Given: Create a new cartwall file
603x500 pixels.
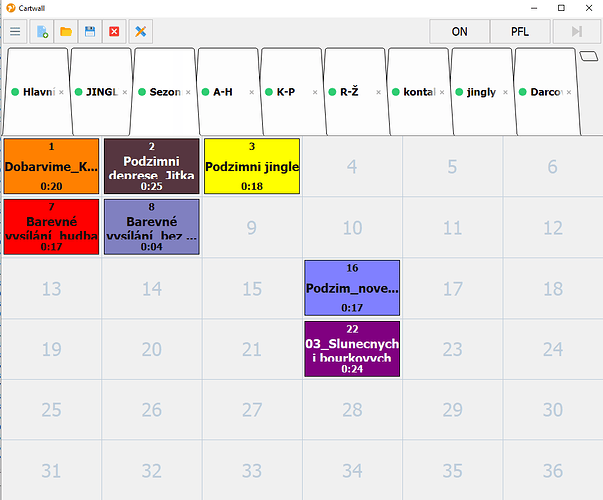Looking at the screenshot, I should 42,32.
